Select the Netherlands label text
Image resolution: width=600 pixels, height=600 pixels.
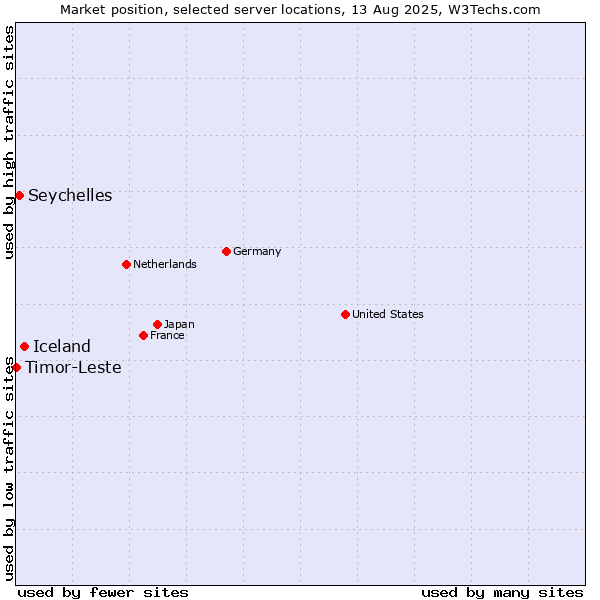[165, 264]
